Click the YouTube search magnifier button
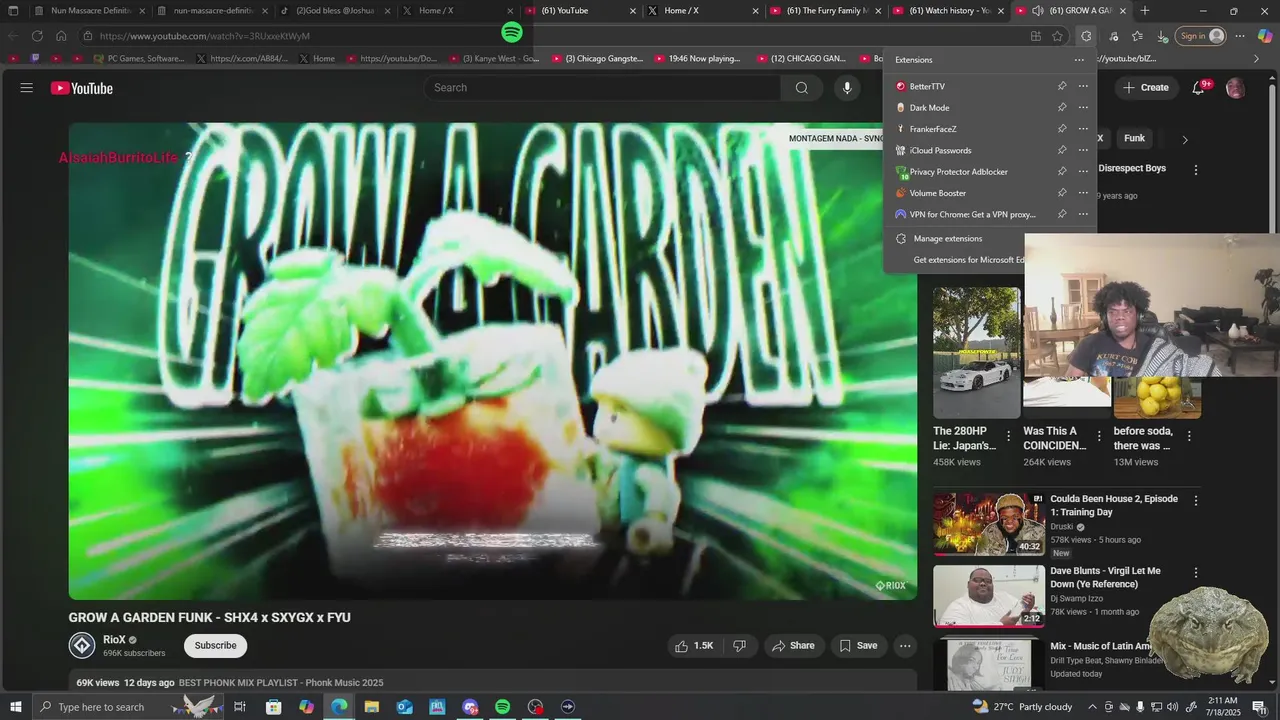 click(x=801, y=88)
